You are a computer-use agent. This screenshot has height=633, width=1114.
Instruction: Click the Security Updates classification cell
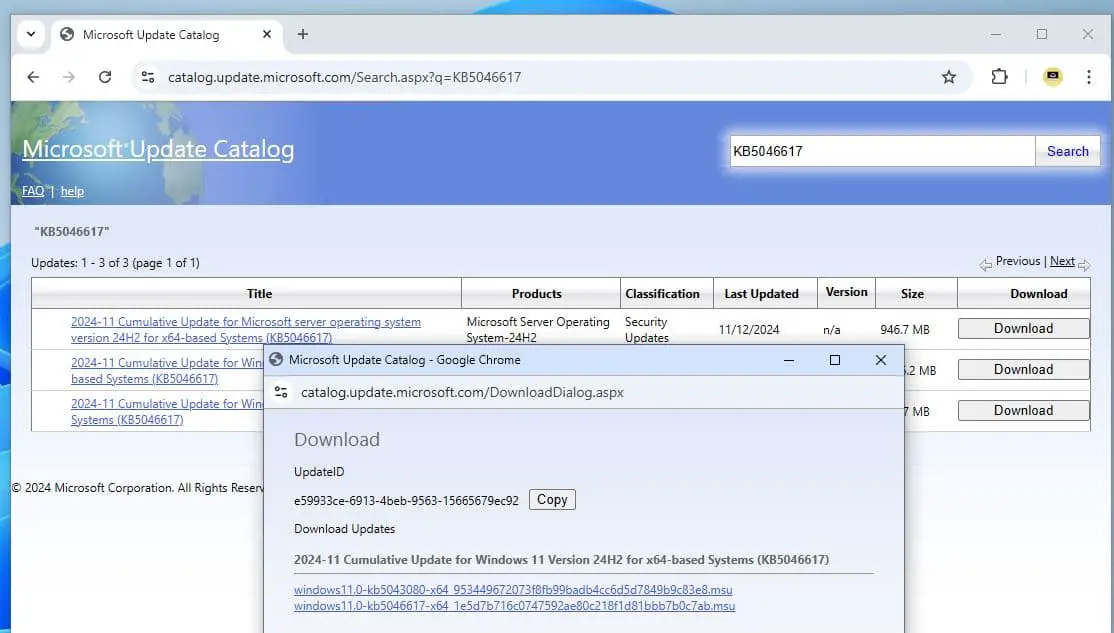point(647,330)
